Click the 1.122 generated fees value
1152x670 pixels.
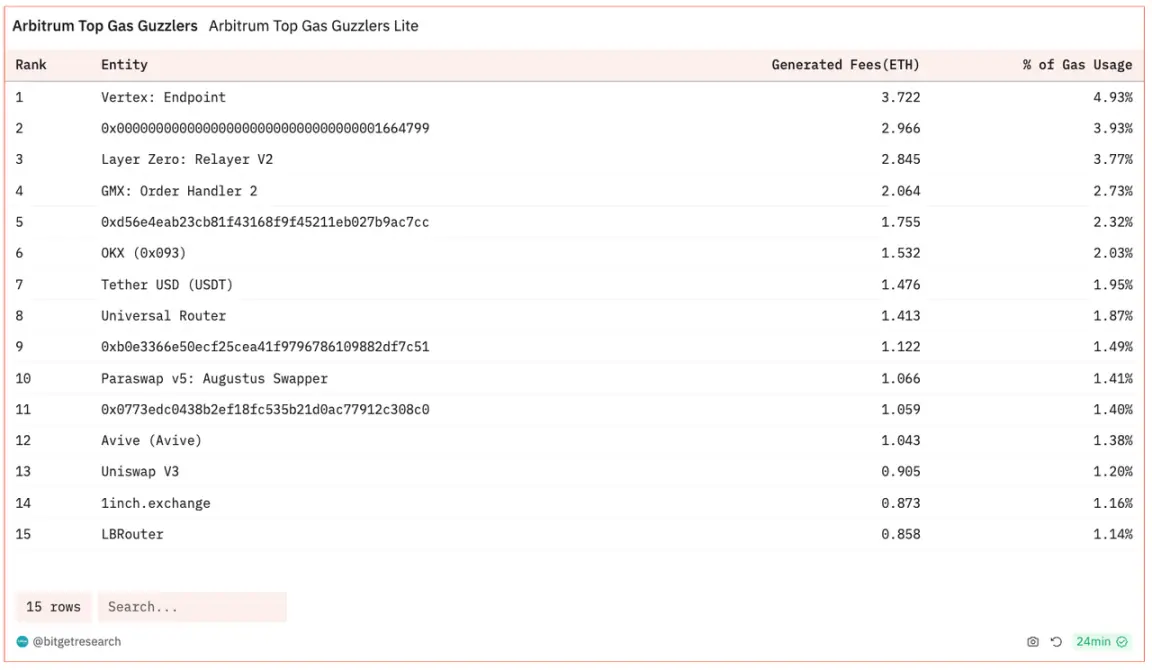click(901, 347)
